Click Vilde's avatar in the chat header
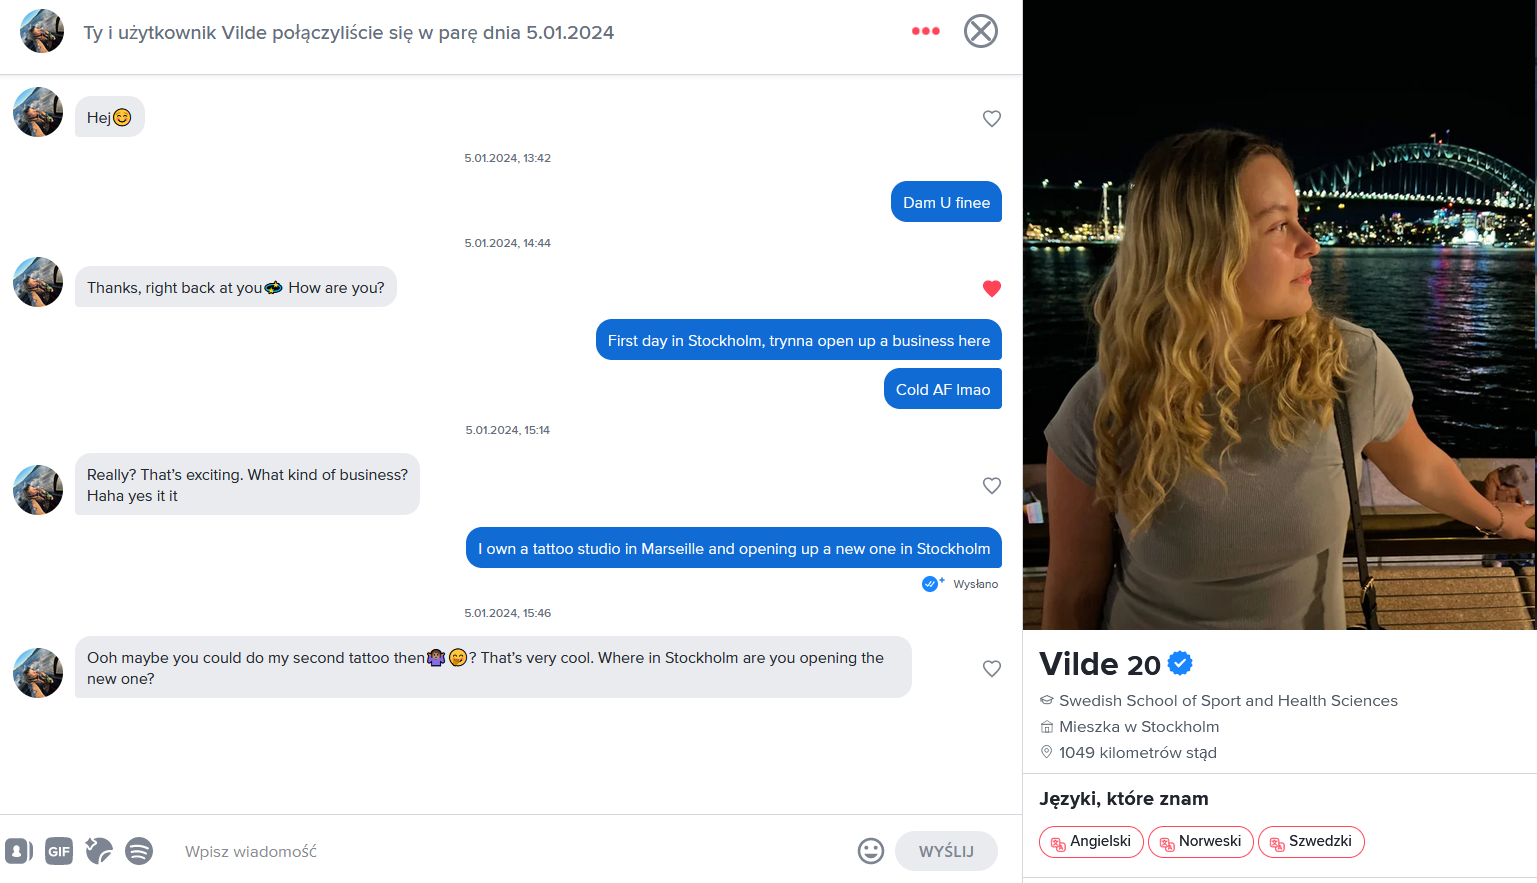 click(x=42, y=31)
